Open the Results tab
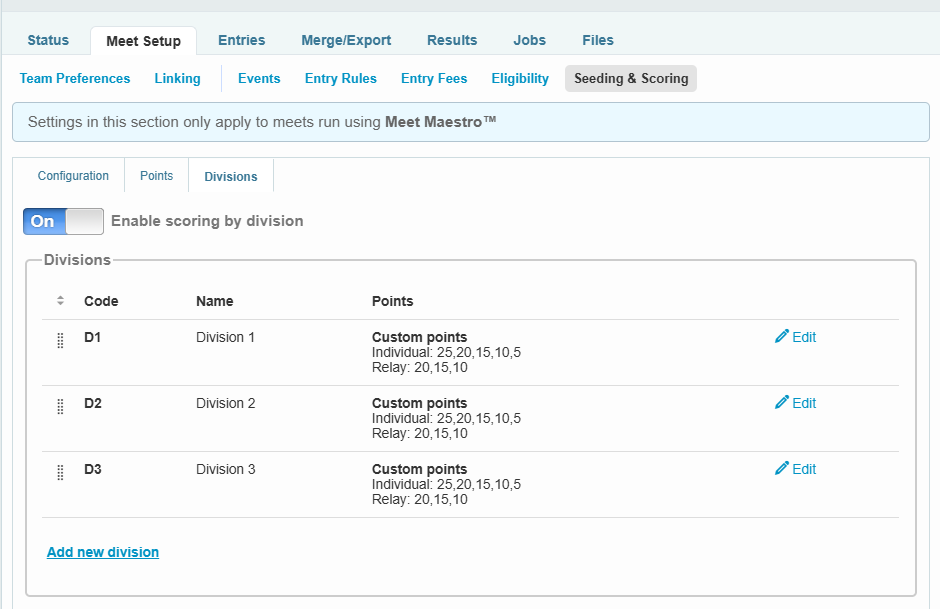Viewport: 940px width, 609px height. pyautogui.click(x=452, y=40)
